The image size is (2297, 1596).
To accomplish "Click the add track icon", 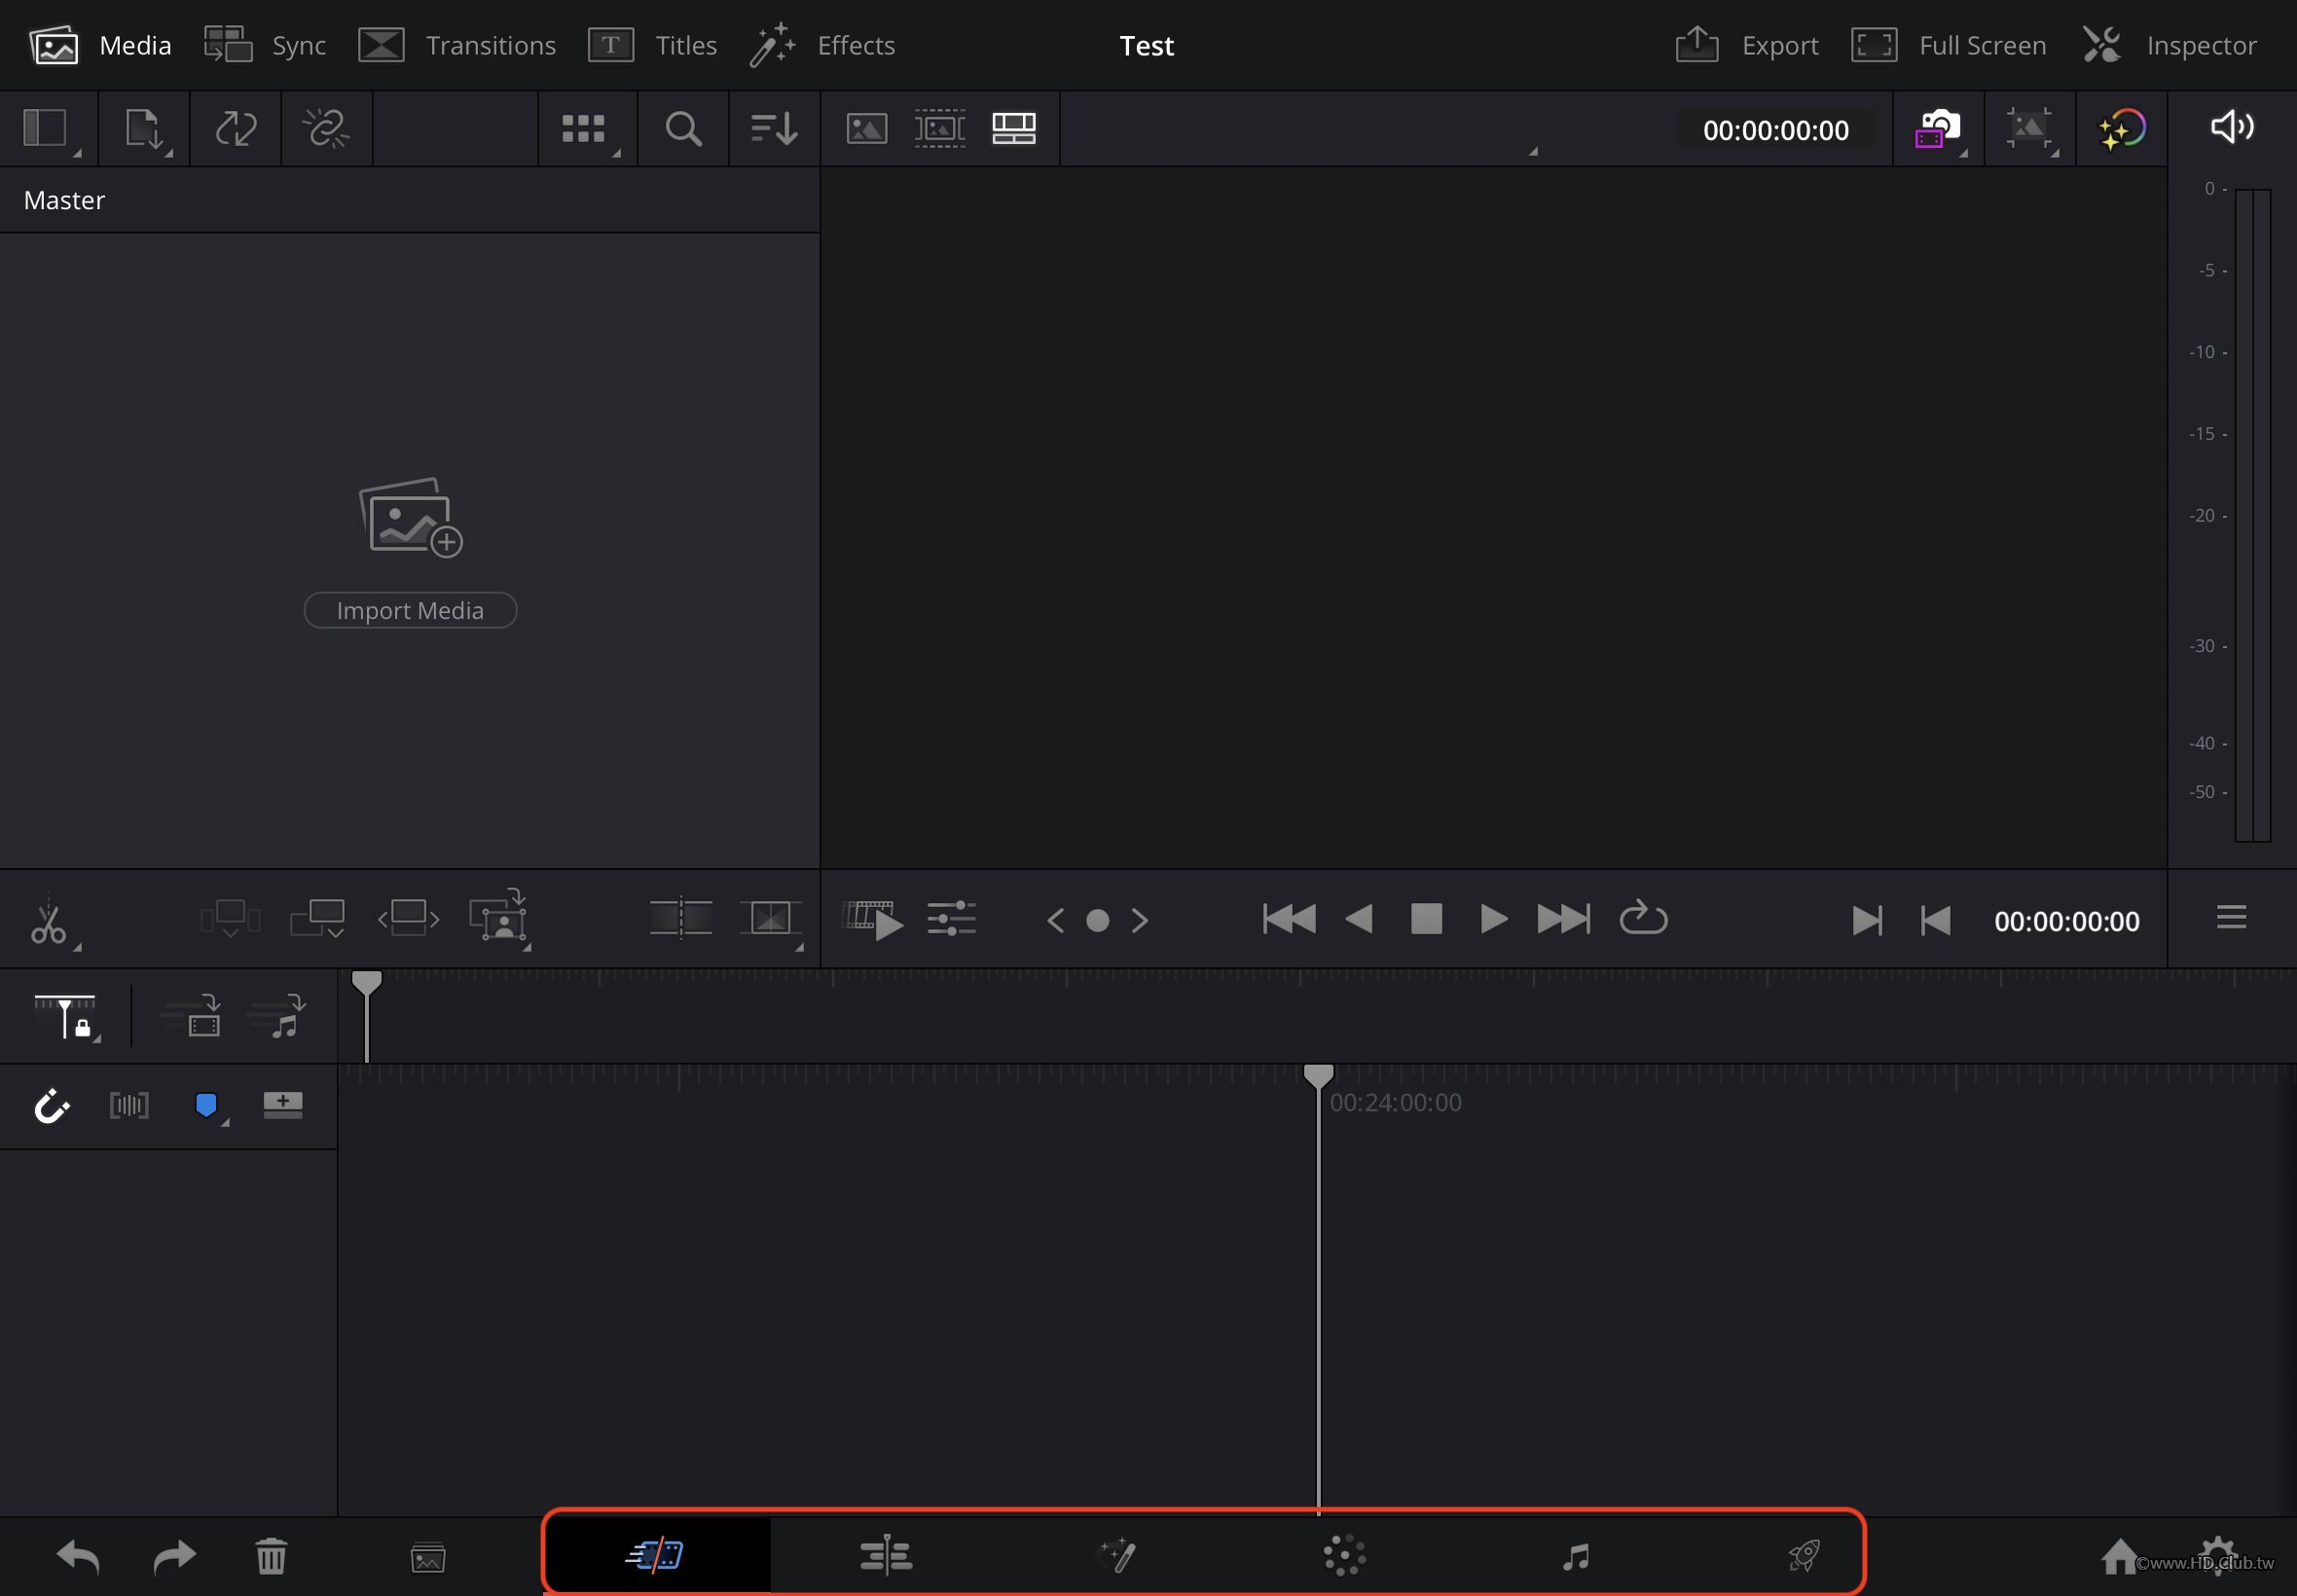I will pos(283,1104).
